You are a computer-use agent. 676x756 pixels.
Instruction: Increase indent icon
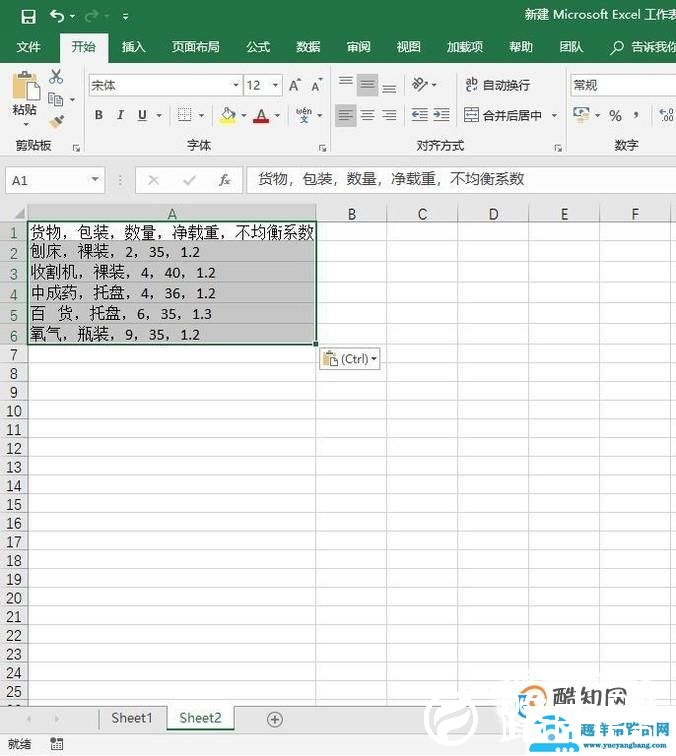click(x=441, y=115)
